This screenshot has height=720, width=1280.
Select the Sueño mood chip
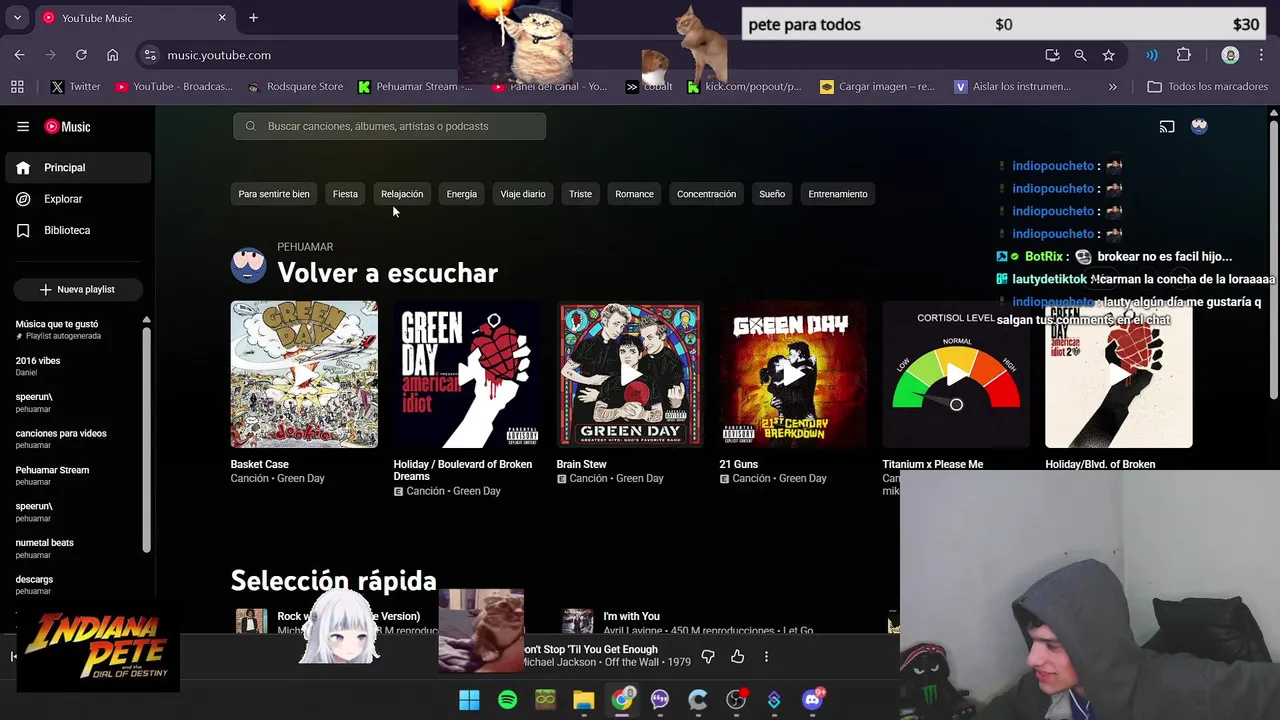[772, 194]
